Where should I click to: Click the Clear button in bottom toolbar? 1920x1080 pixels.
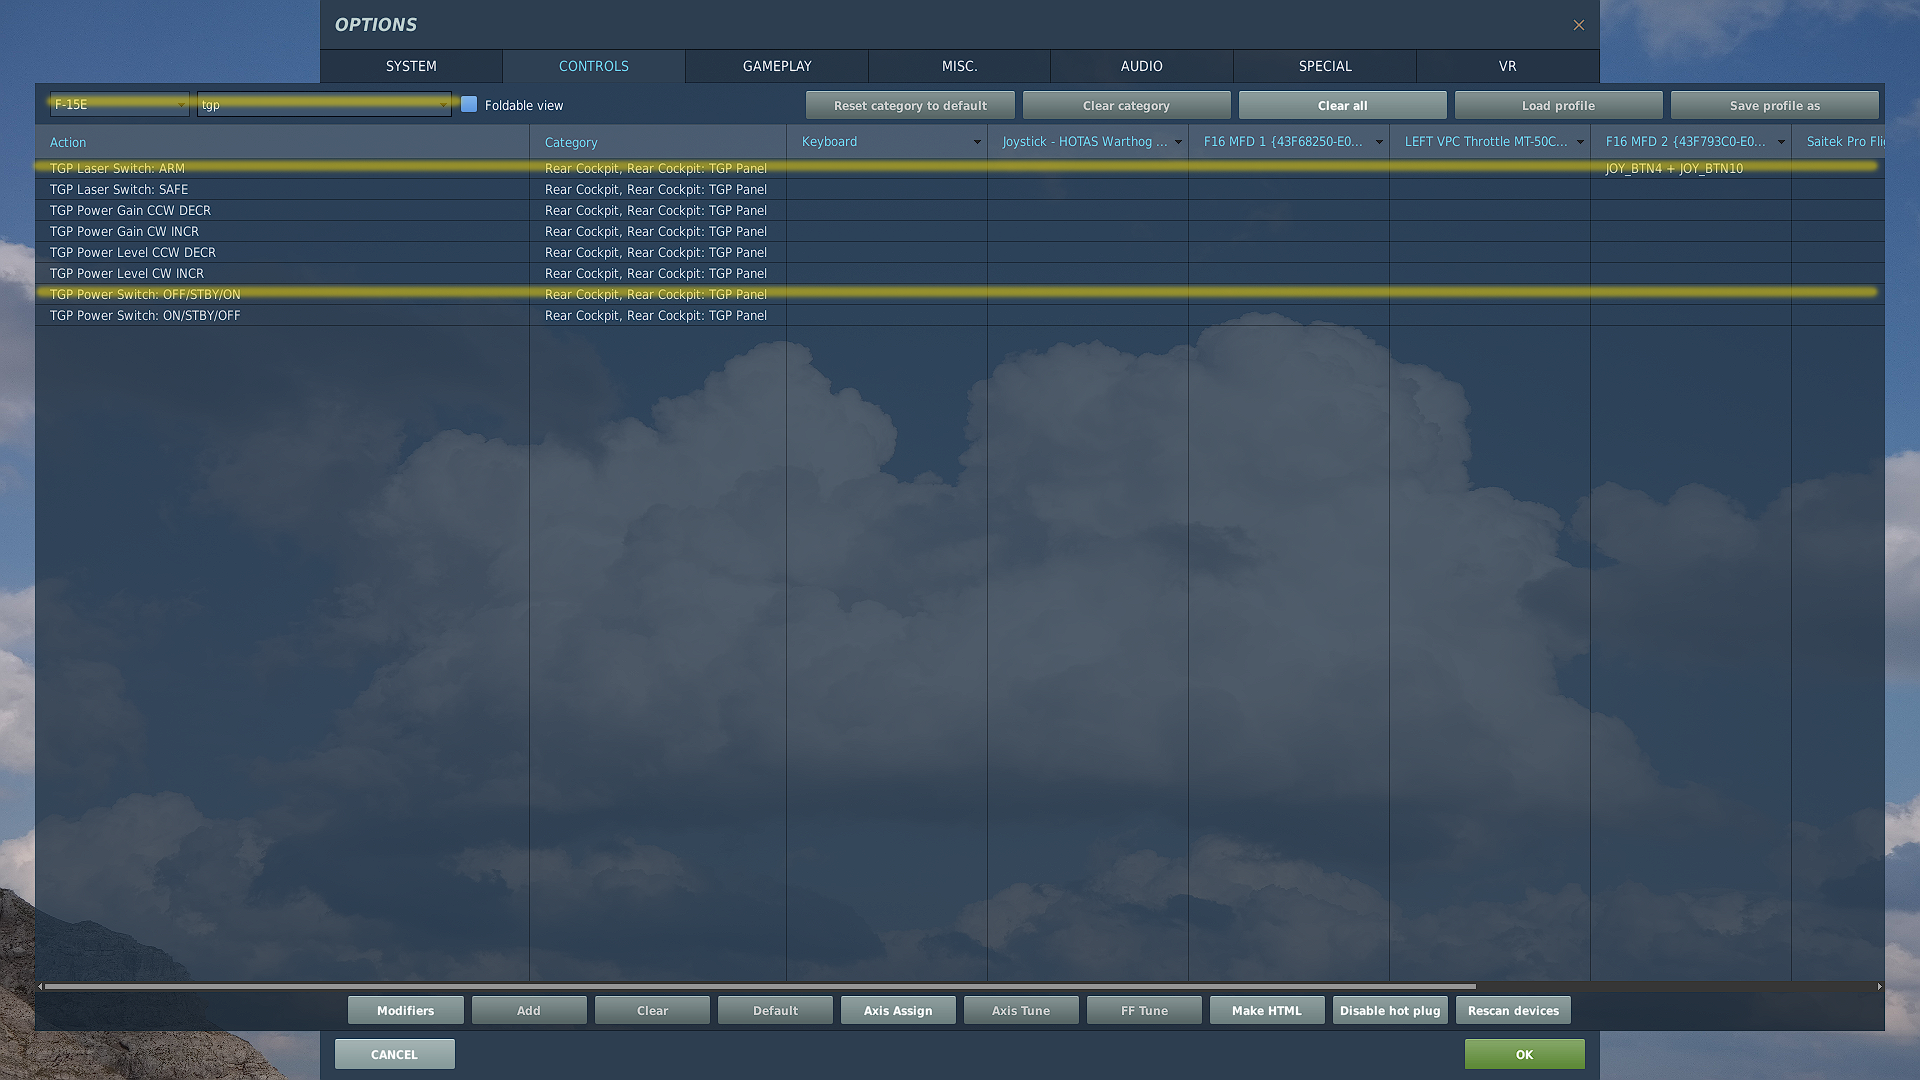coord(652,1010)
